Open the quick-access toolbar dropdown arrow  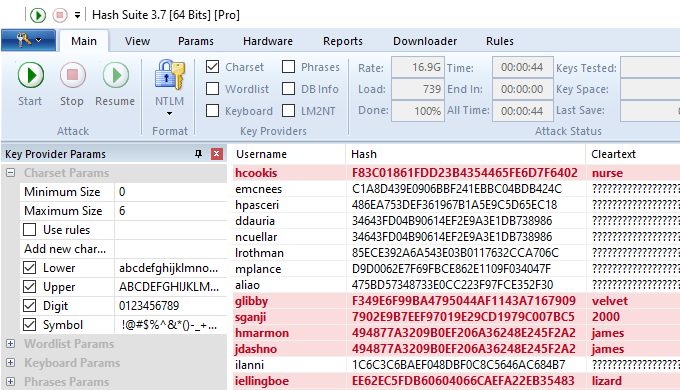point(77,15)
